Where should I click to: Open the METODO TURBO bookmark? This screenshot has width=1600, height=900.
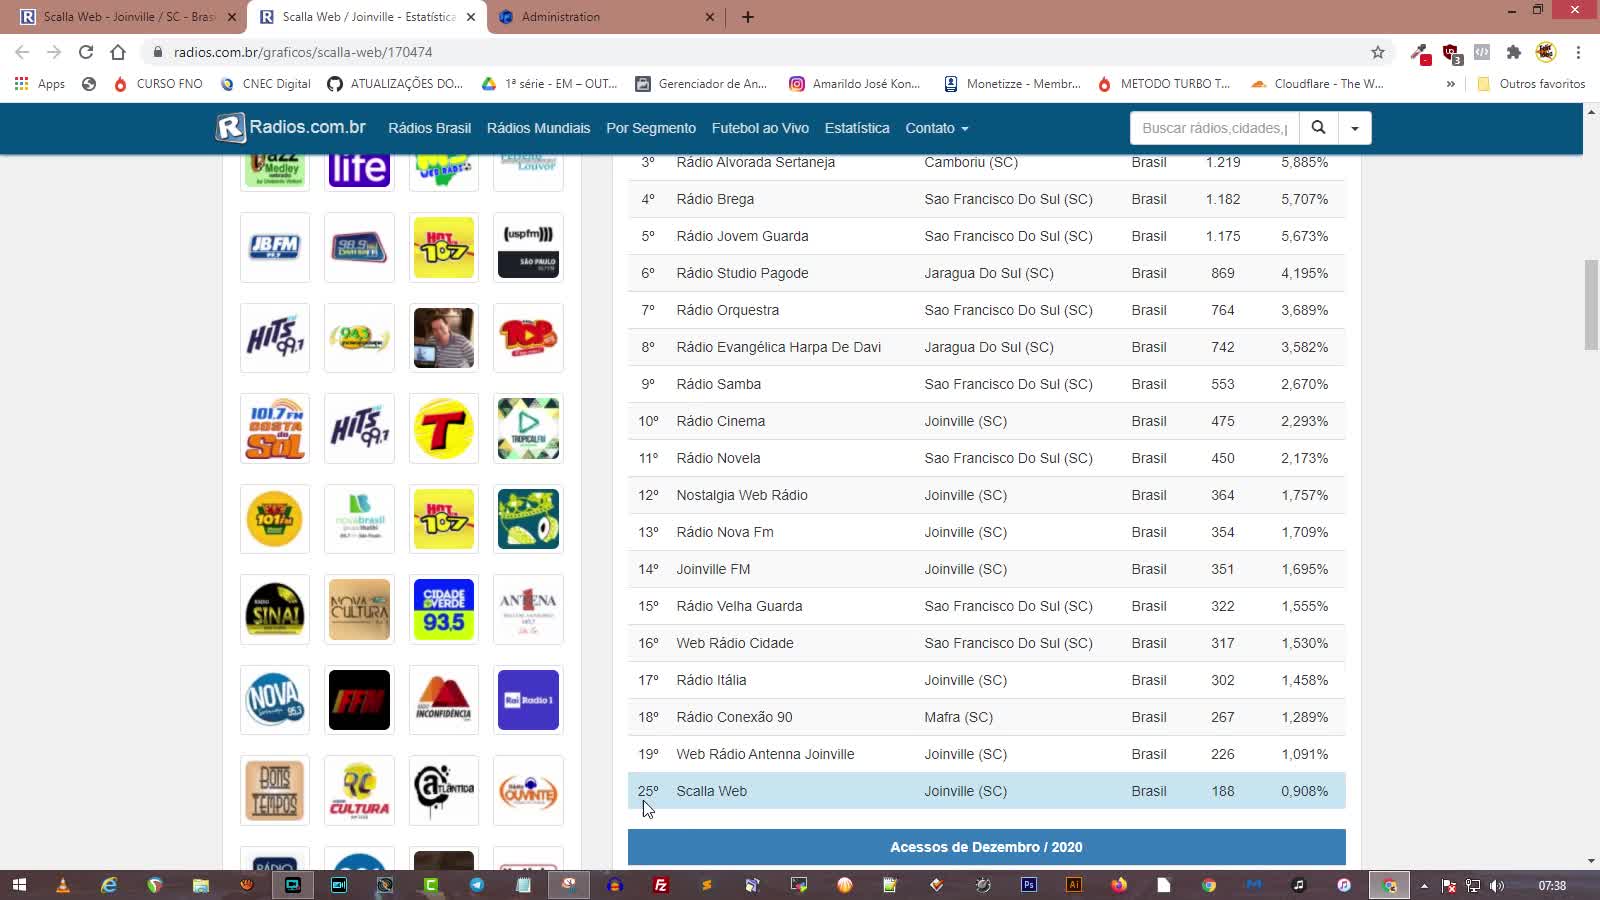[x=1164, y=84]
